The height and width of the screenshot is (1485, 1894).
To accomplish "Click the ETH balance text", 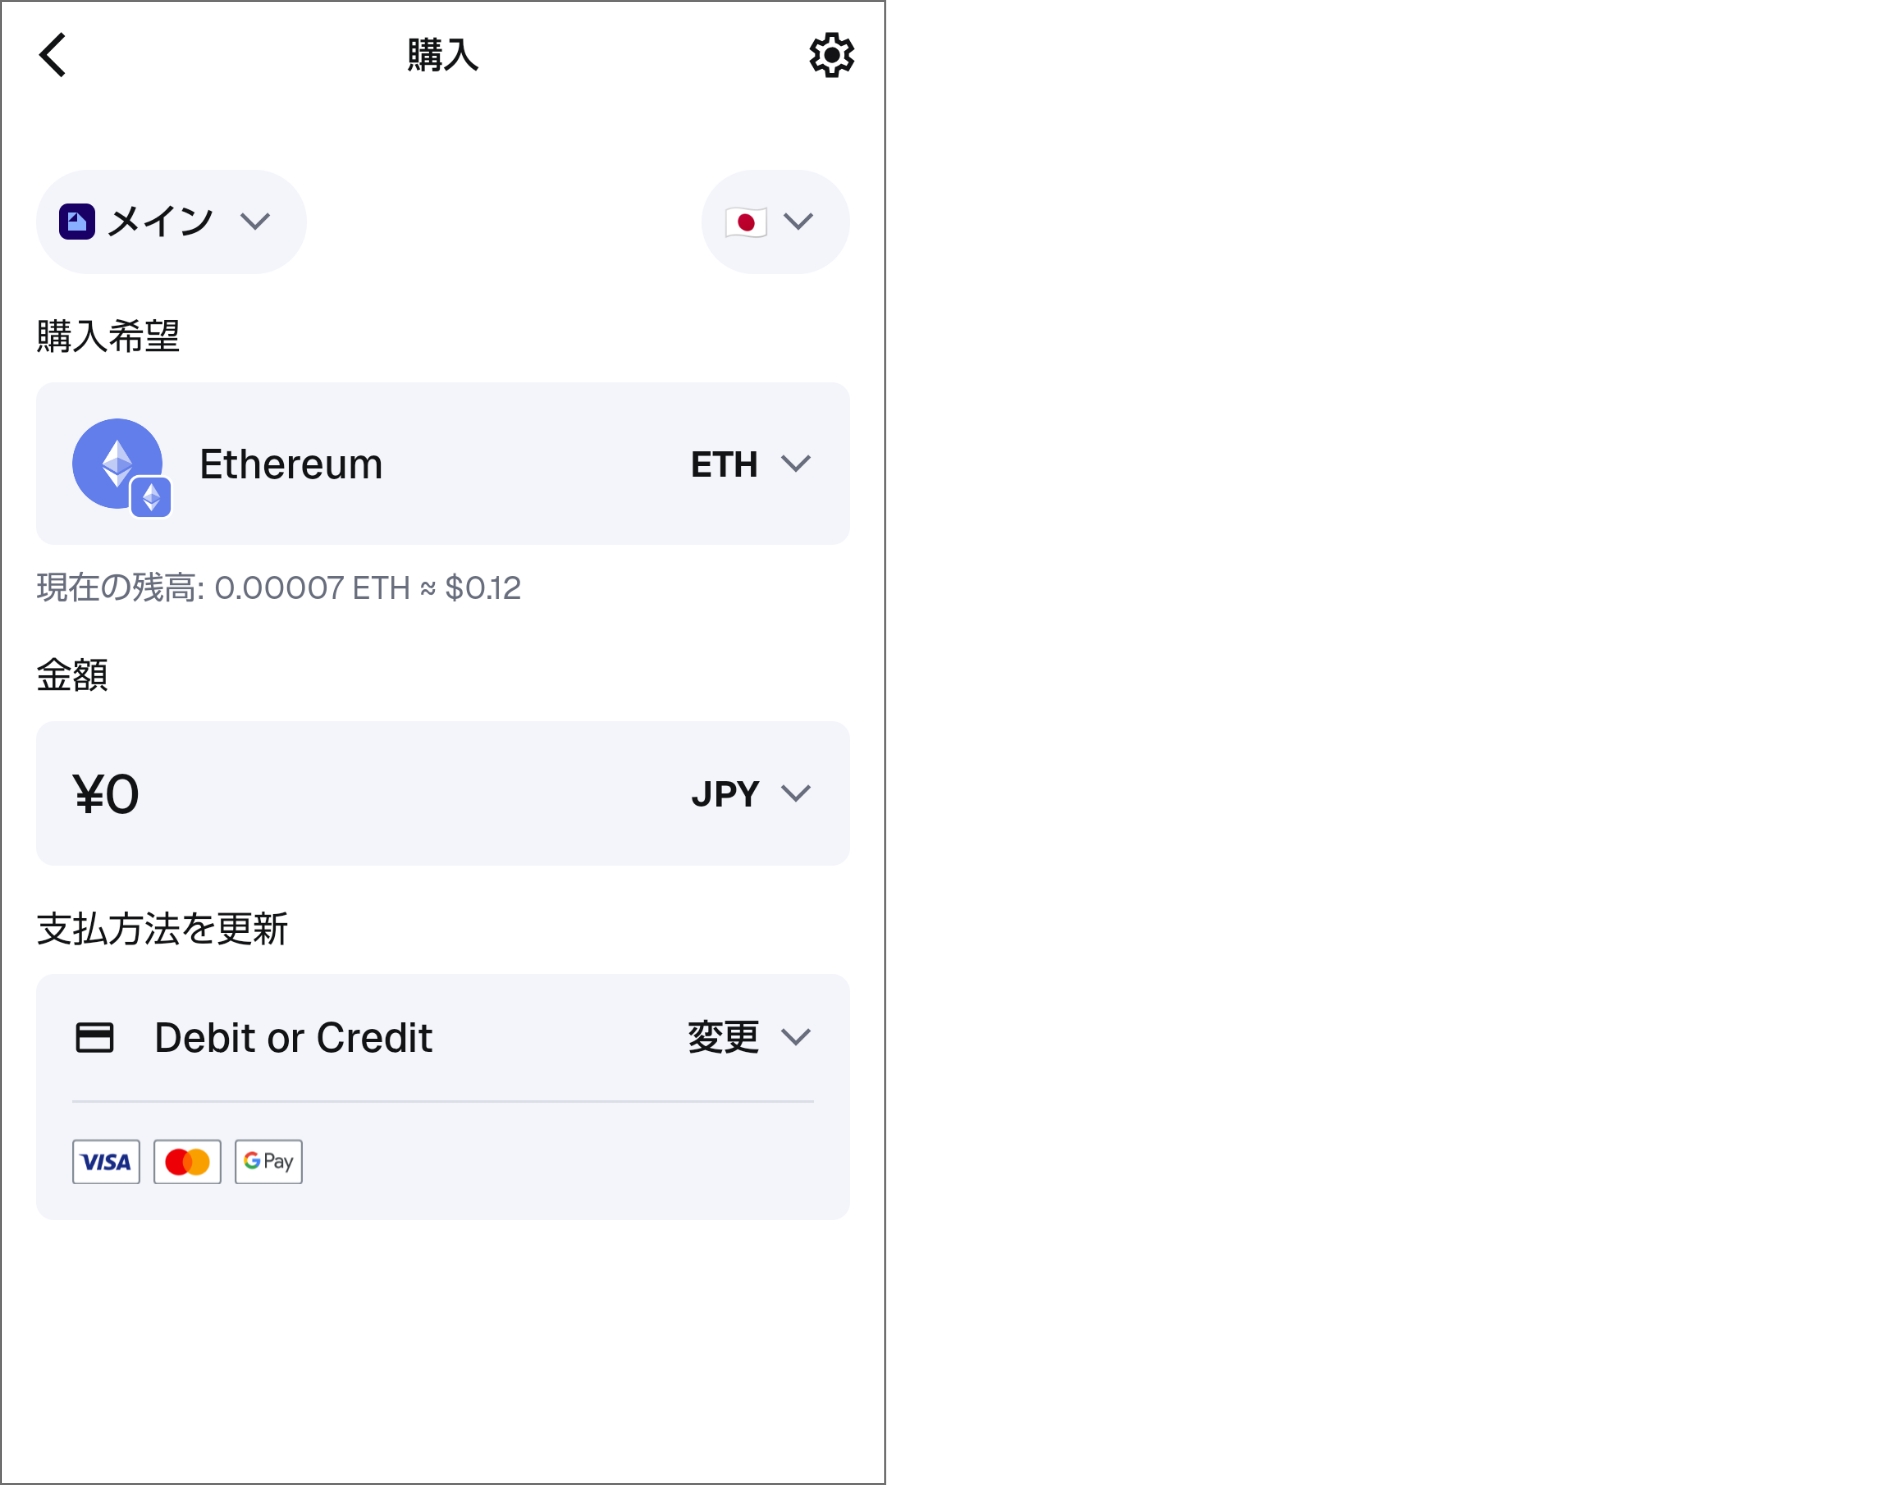I will [277, 589].
